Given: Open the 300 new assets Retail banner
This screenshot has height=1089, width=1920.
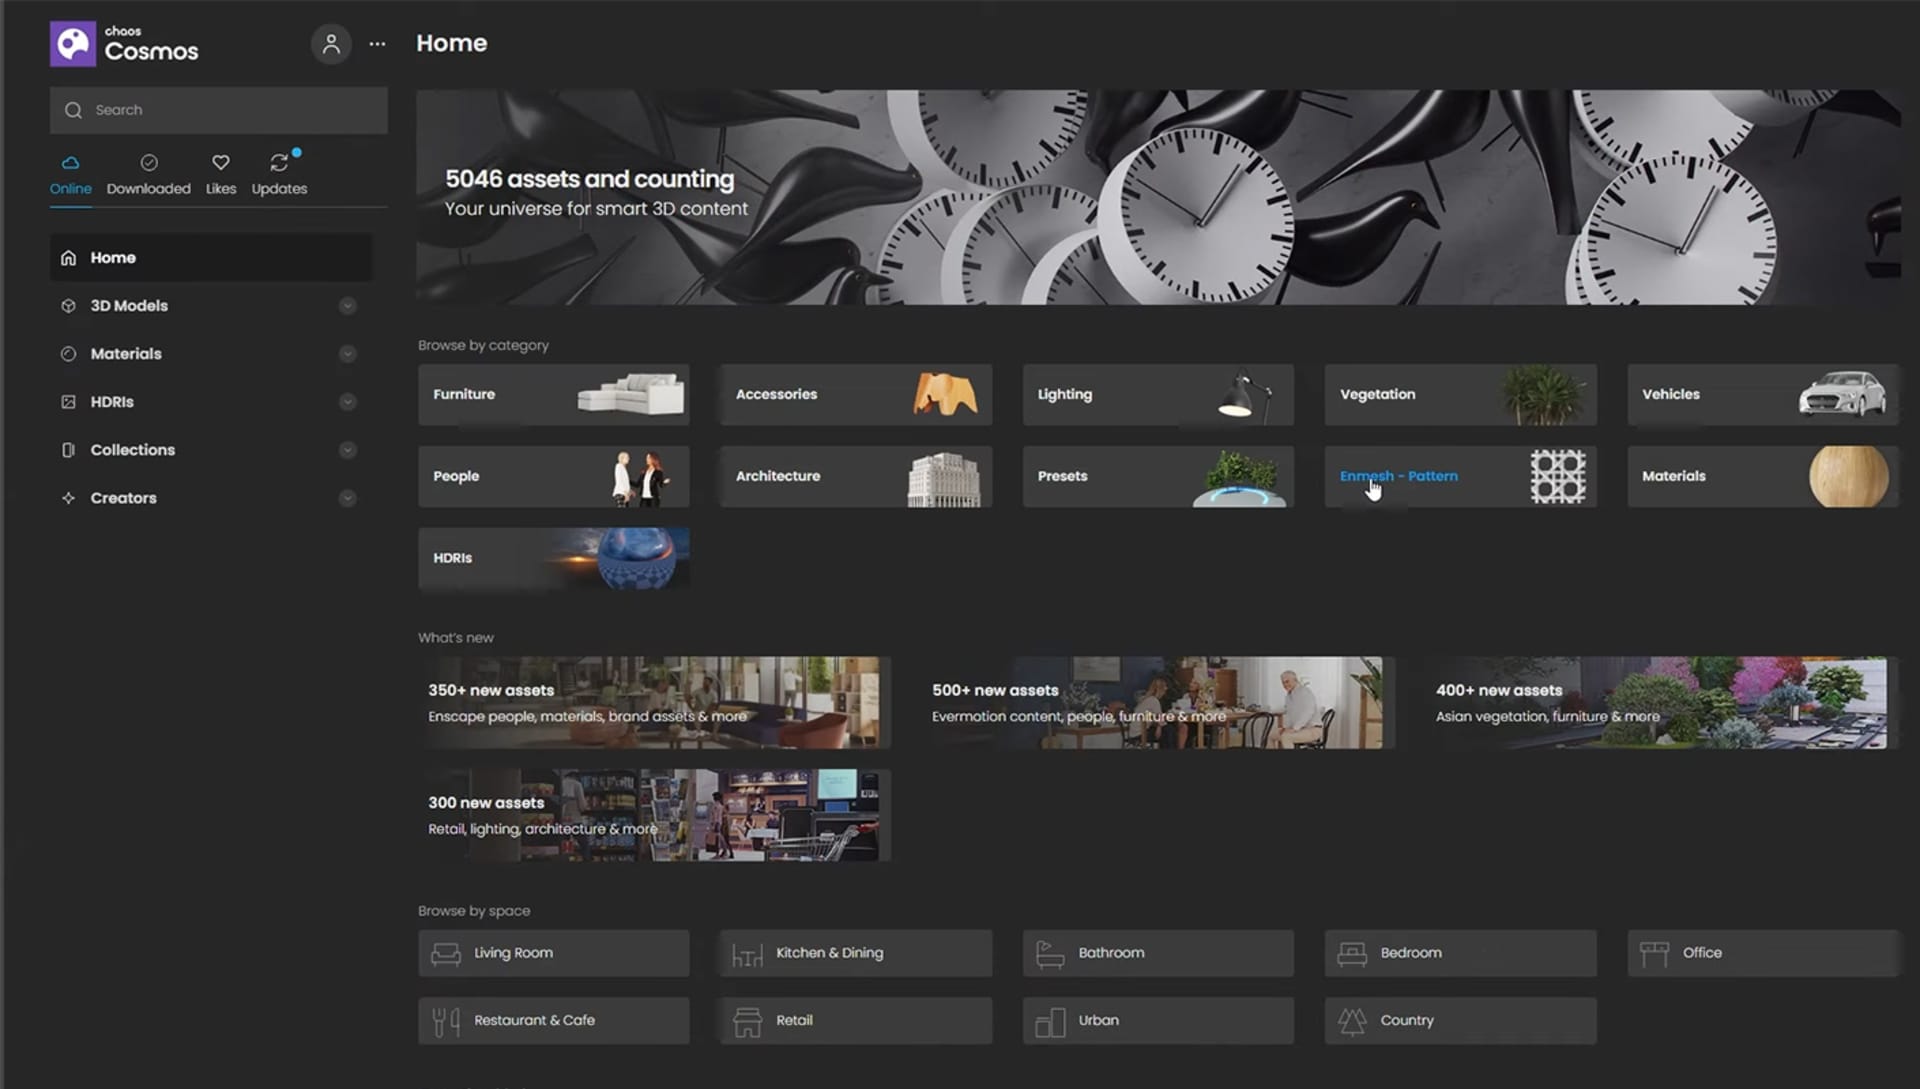Looking at the screenshot, I should click(x=654, y=815).
